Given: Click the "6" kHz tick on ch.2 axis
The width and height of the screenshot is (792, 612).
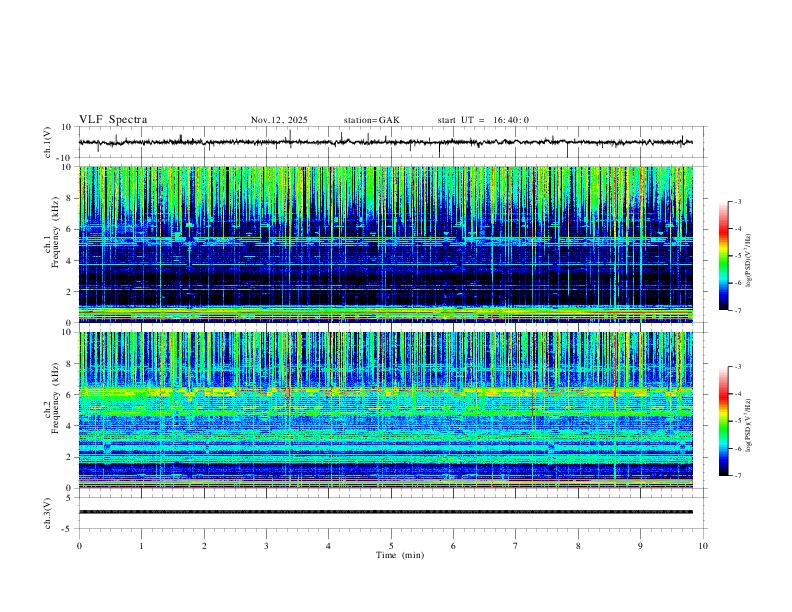Looking at the screenshot, I should pos(70,395).
